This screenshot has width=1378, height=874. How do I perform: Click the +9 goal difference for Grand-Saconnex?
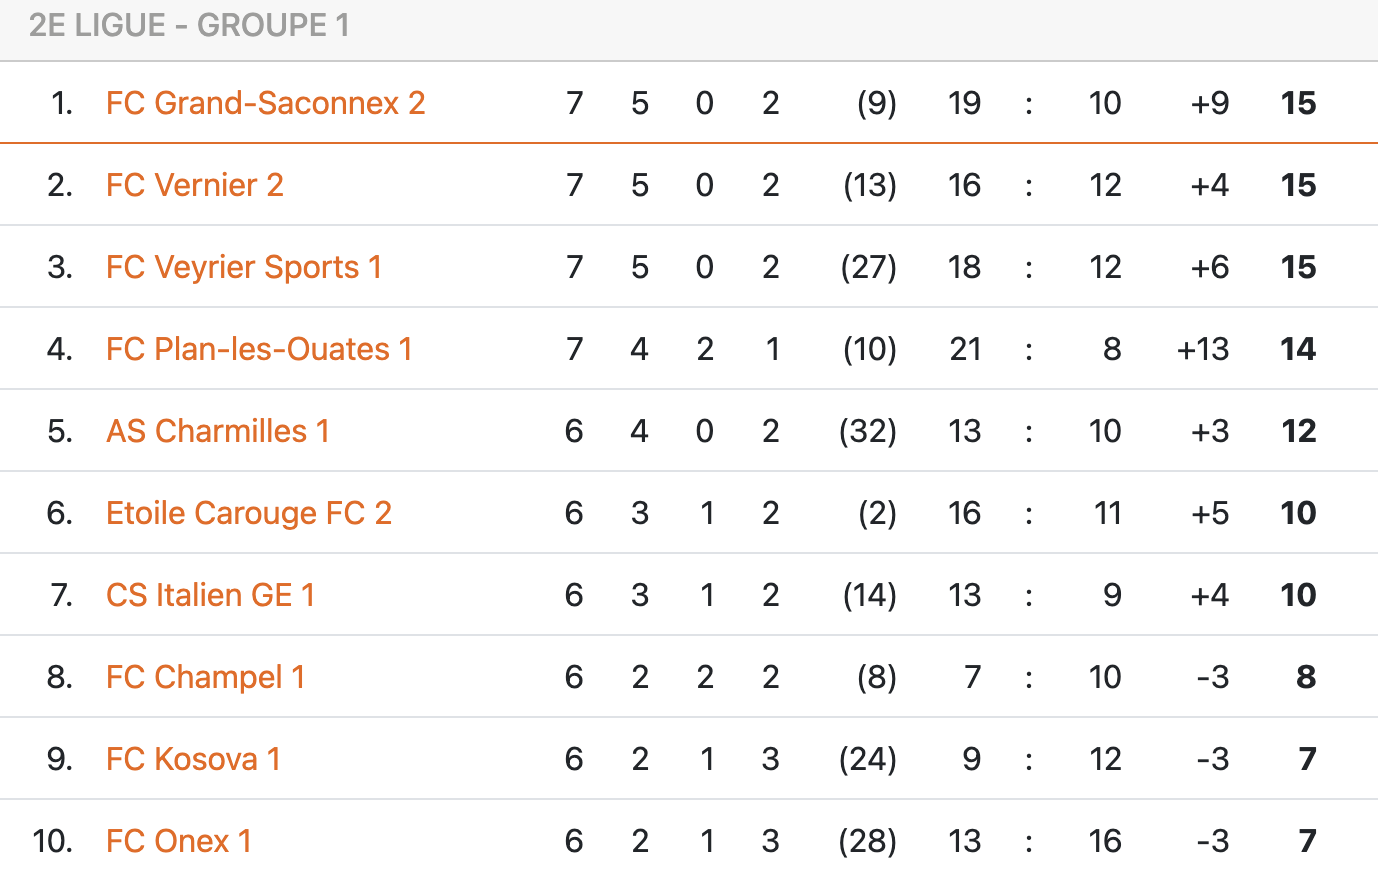point(1210,103)
